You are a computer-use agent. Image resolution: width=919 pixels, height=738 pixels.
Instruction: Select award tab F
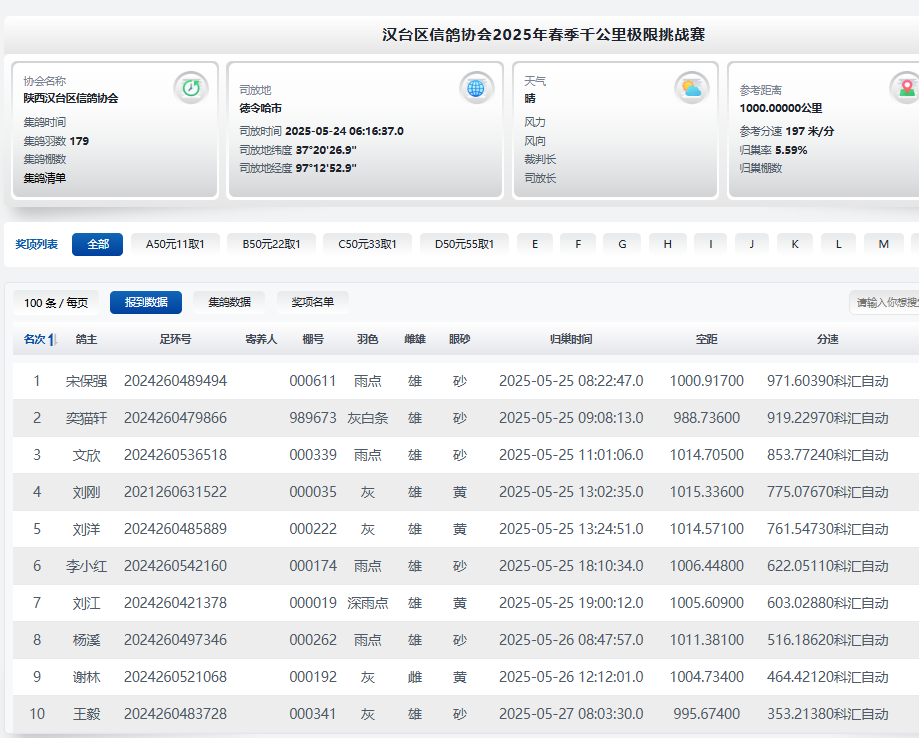point(578,244)
